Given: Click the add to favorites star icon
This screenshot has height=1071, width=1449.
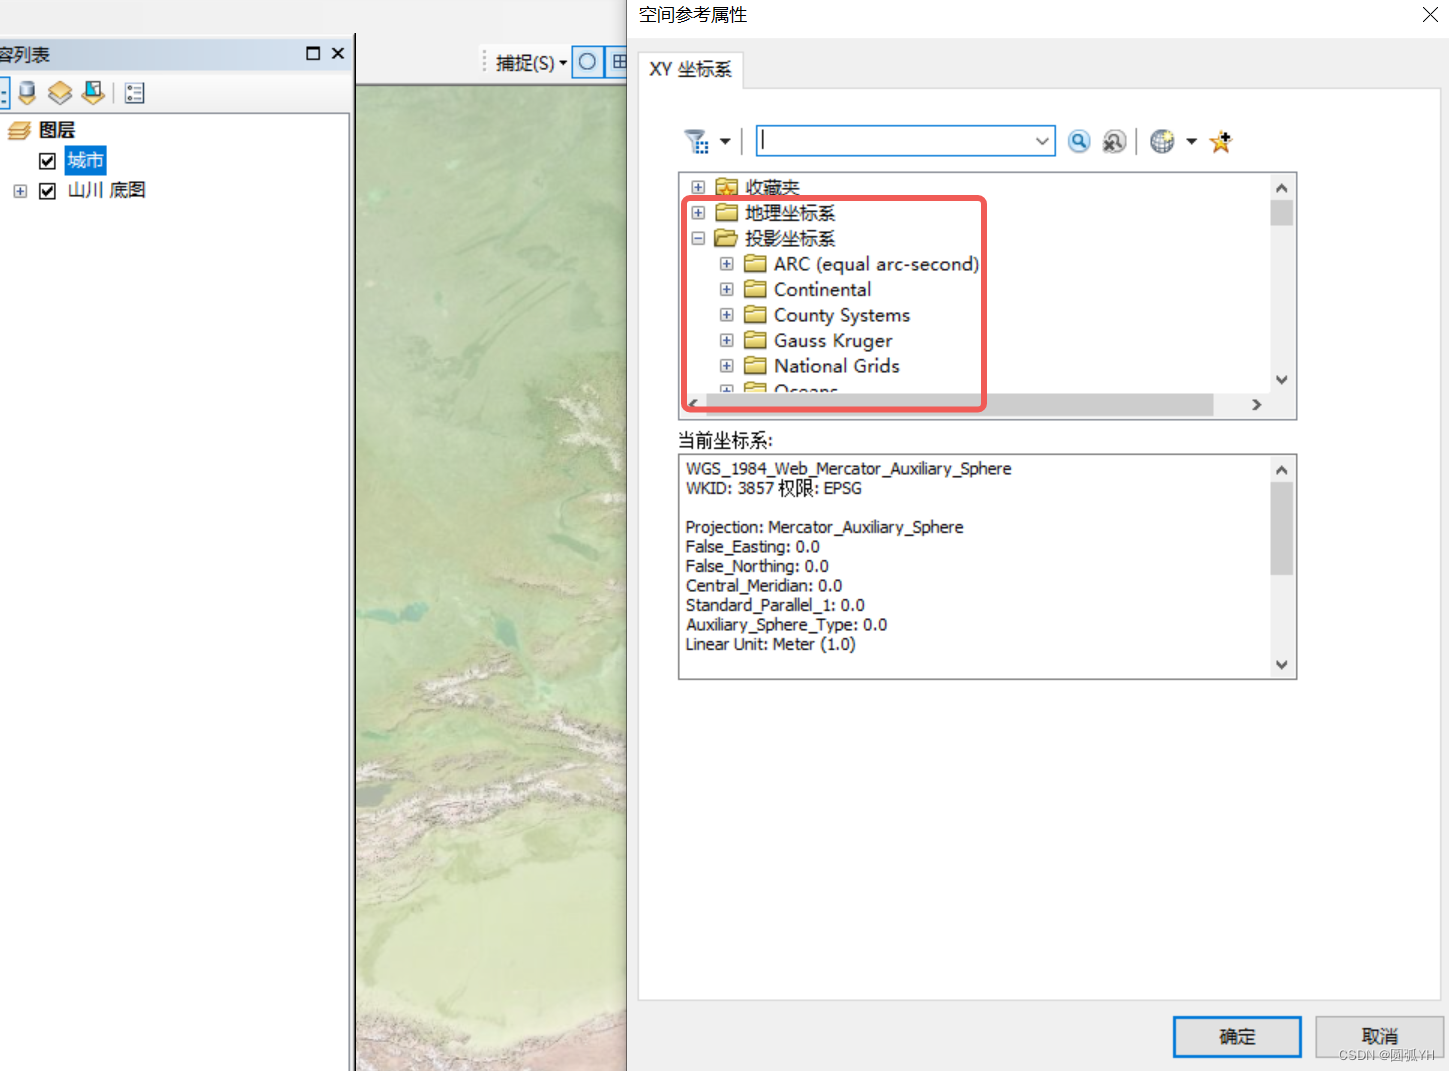Looking at the screenshot, I should tap(1220, 141).
